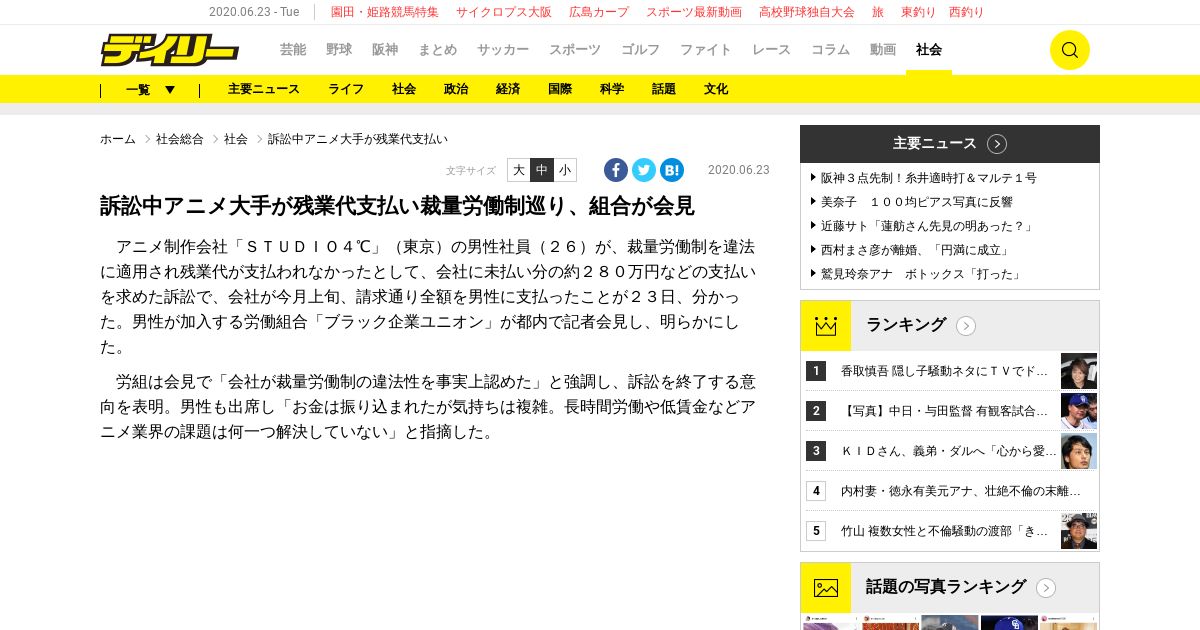Read 西村まさ彦が離婚 headline
The height and width of the screenshot is (630, 1200).
(916, 250)
